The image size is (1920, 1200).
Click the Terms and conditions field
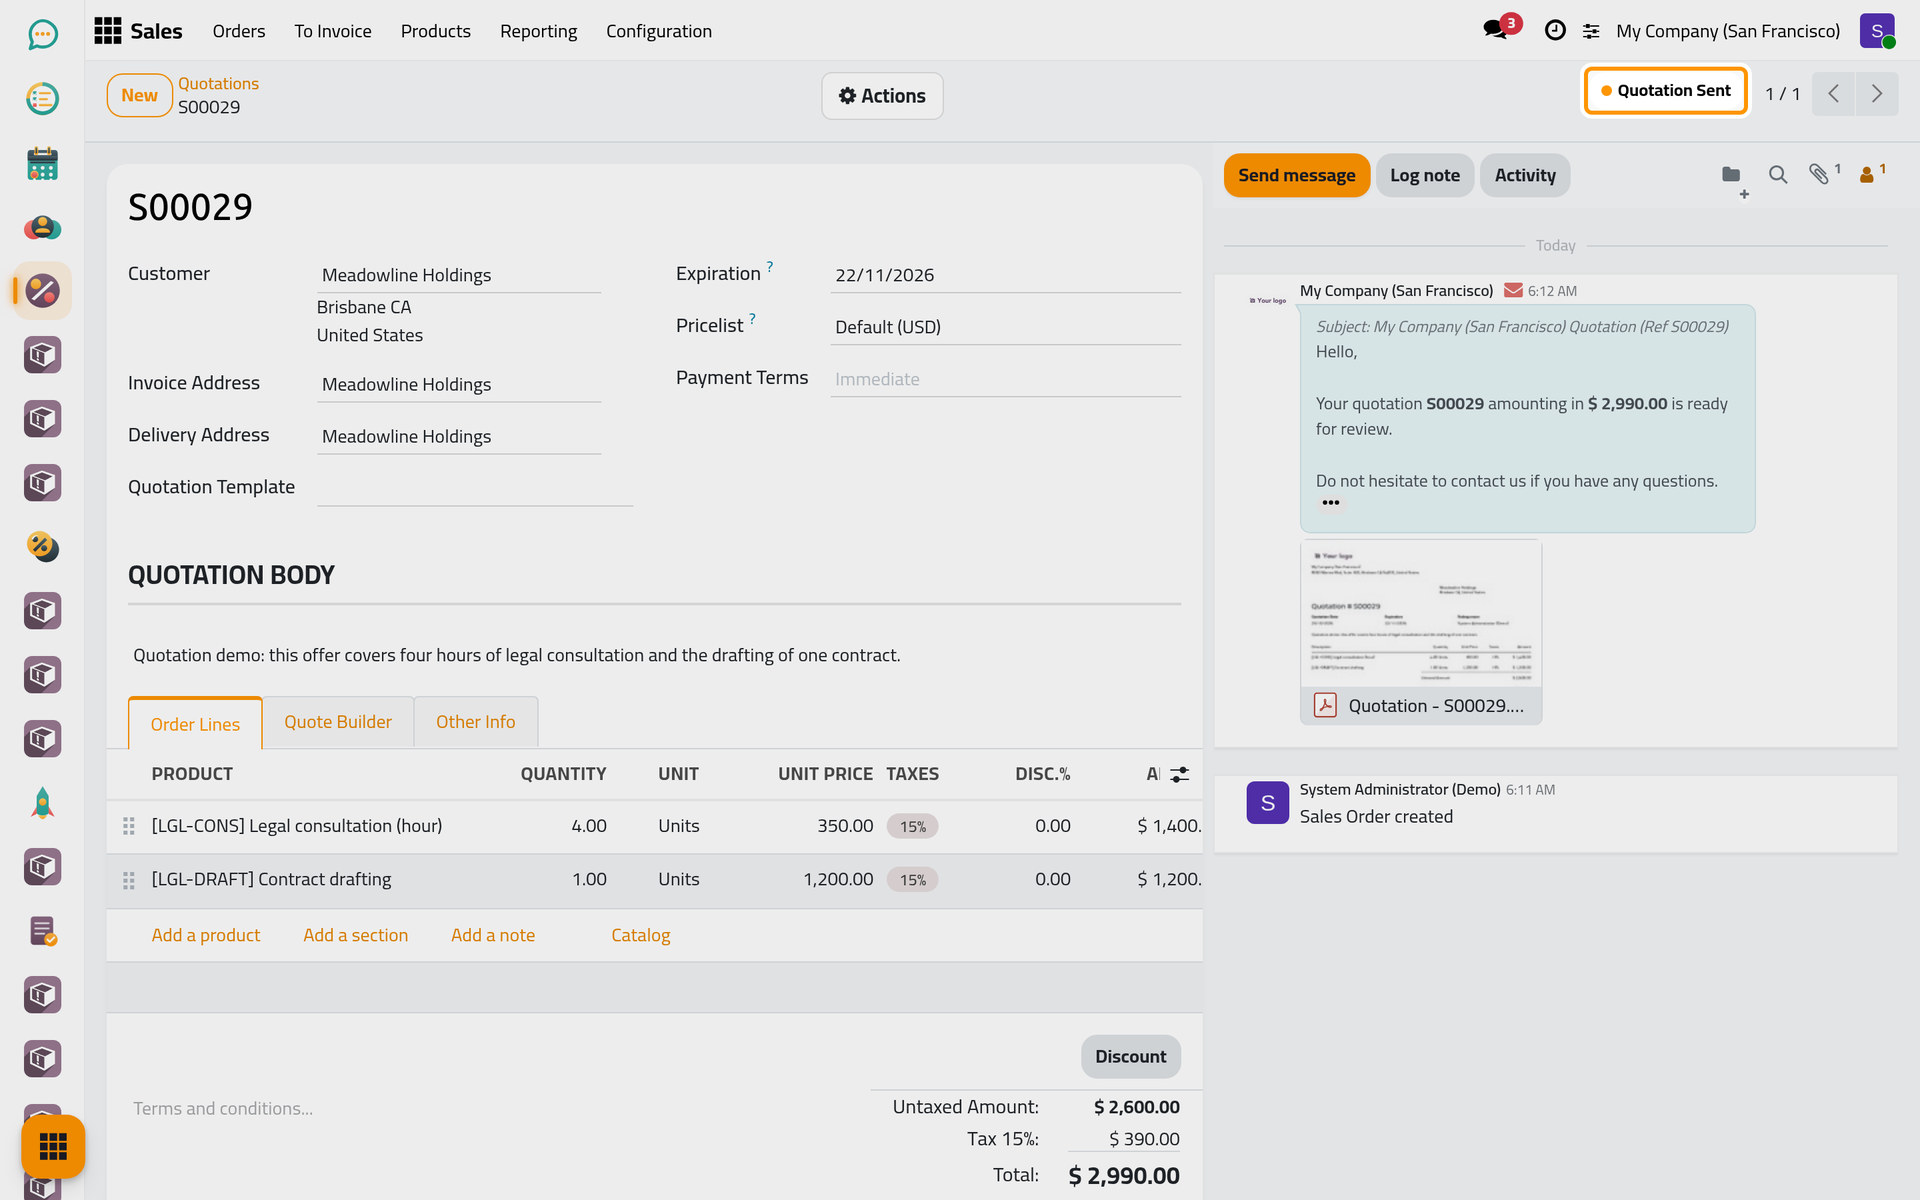tap(490, 1109)
